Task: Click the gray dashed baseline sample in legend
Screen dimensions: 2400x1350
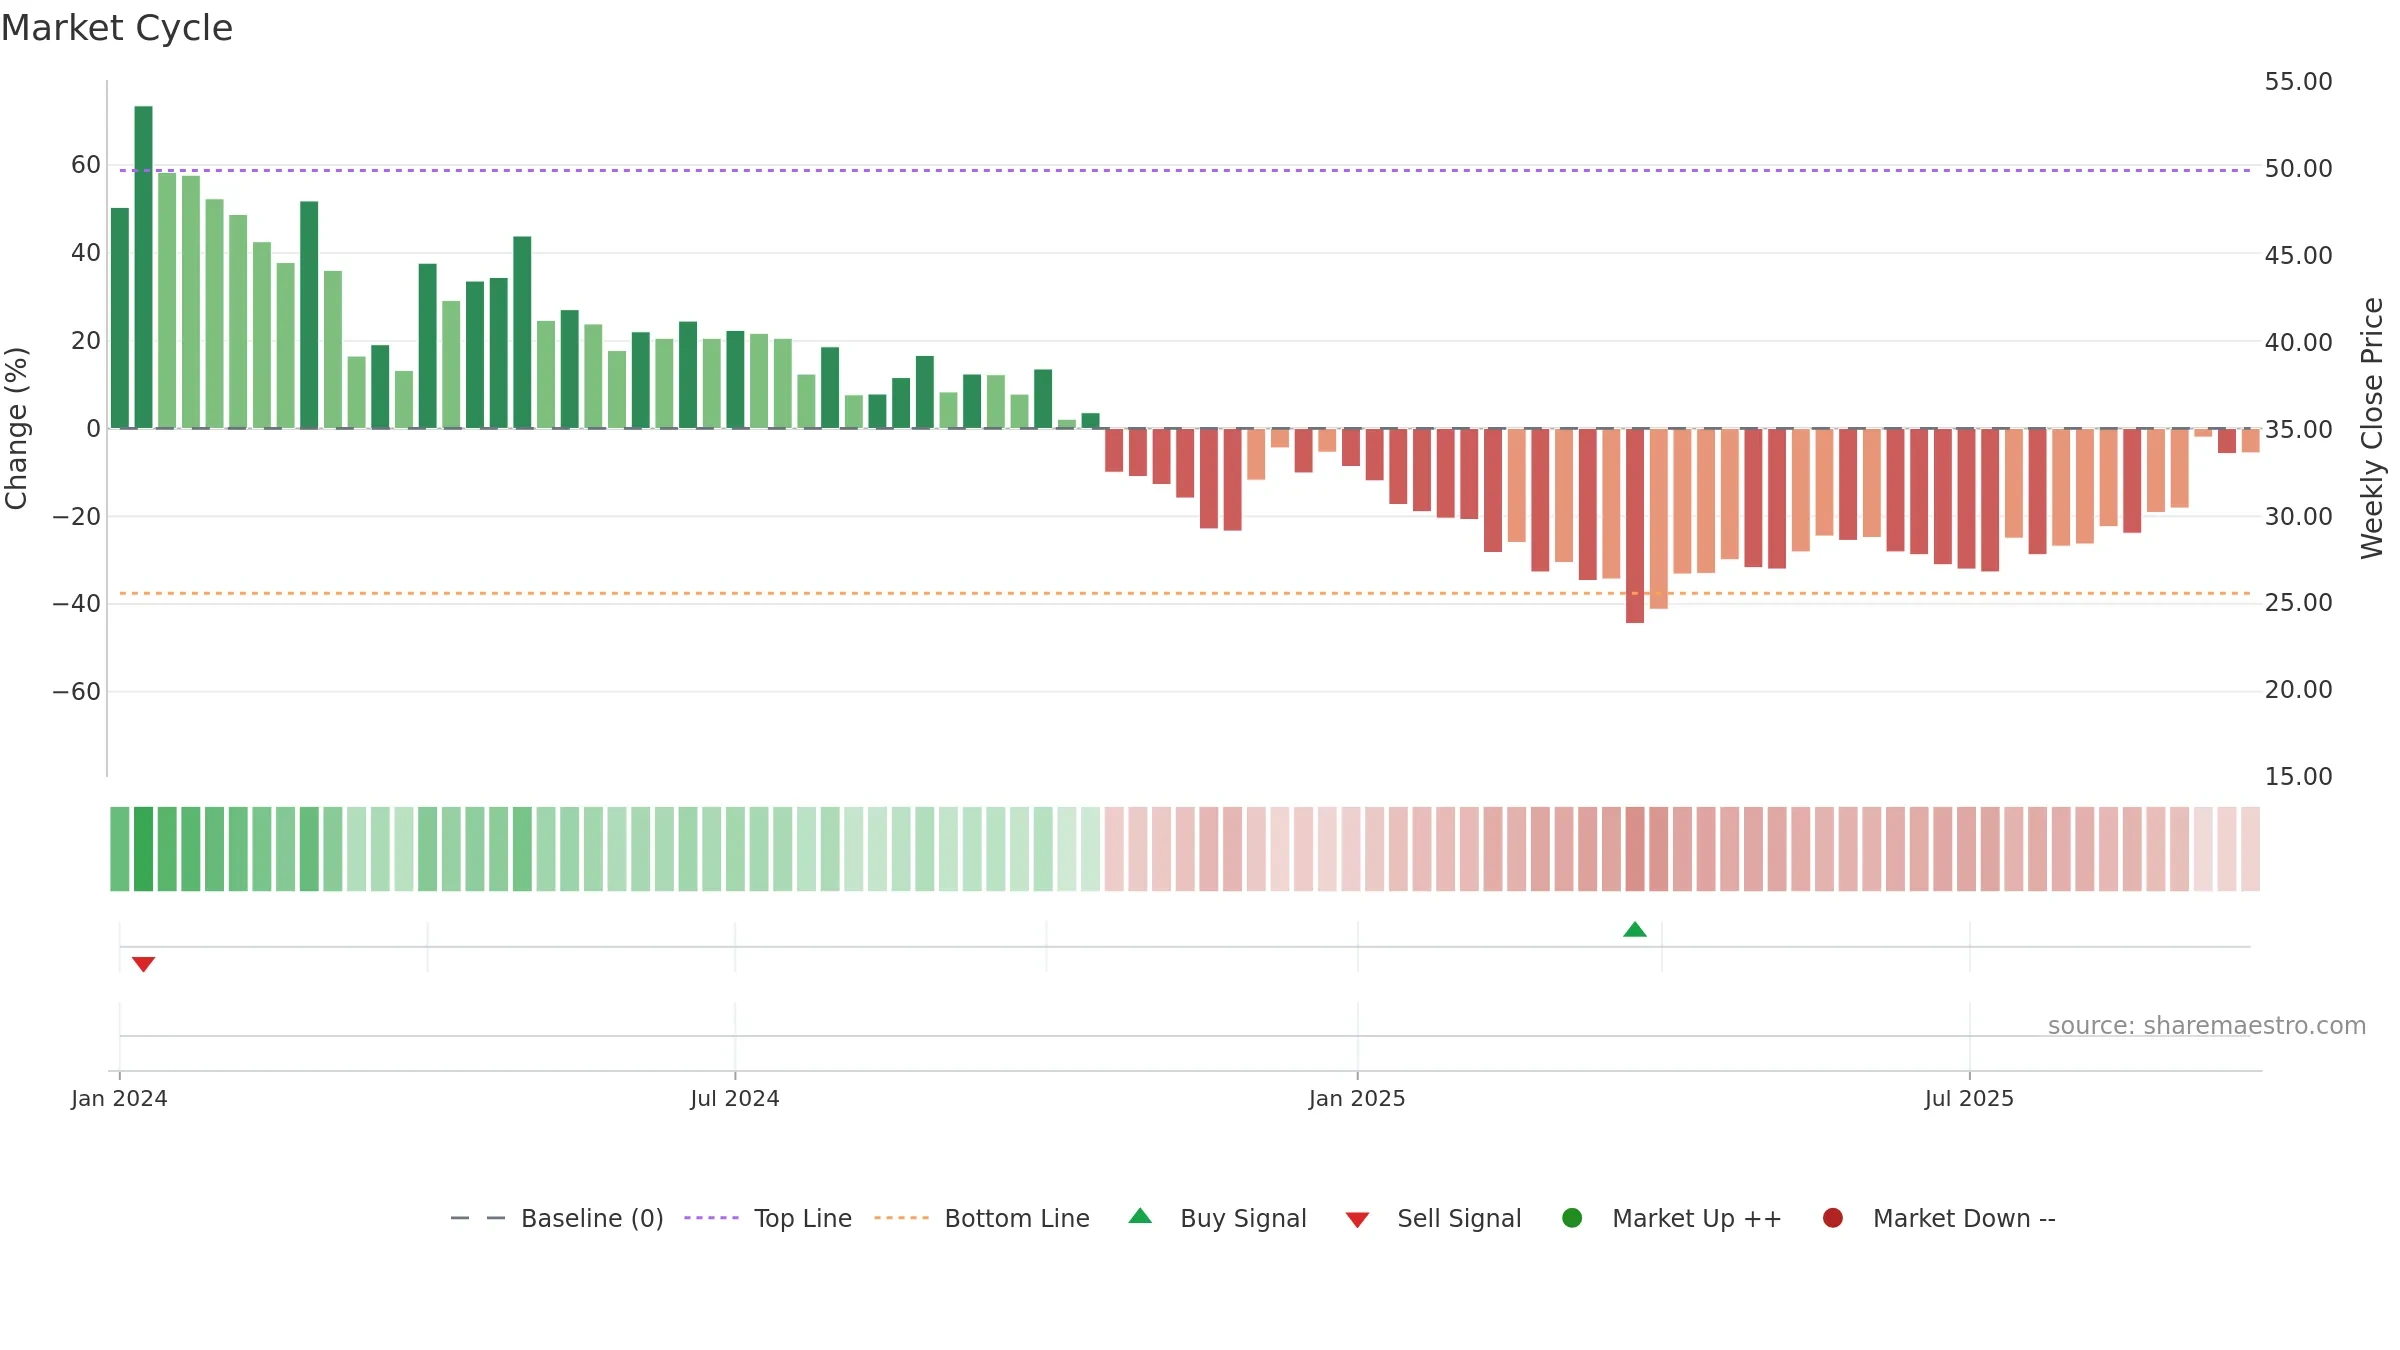Action: pyautogui.click(x=478, y=1218)
